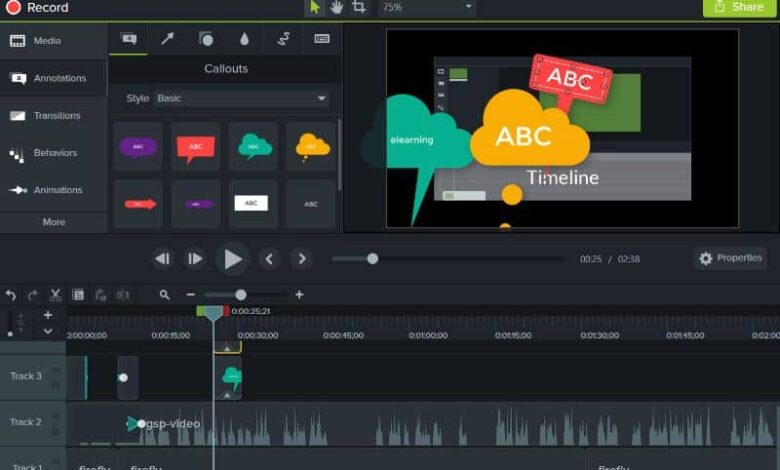The image size is (780, 470).
Task: Click the callouts list scrollbar
Action: (x=339, y=154)
